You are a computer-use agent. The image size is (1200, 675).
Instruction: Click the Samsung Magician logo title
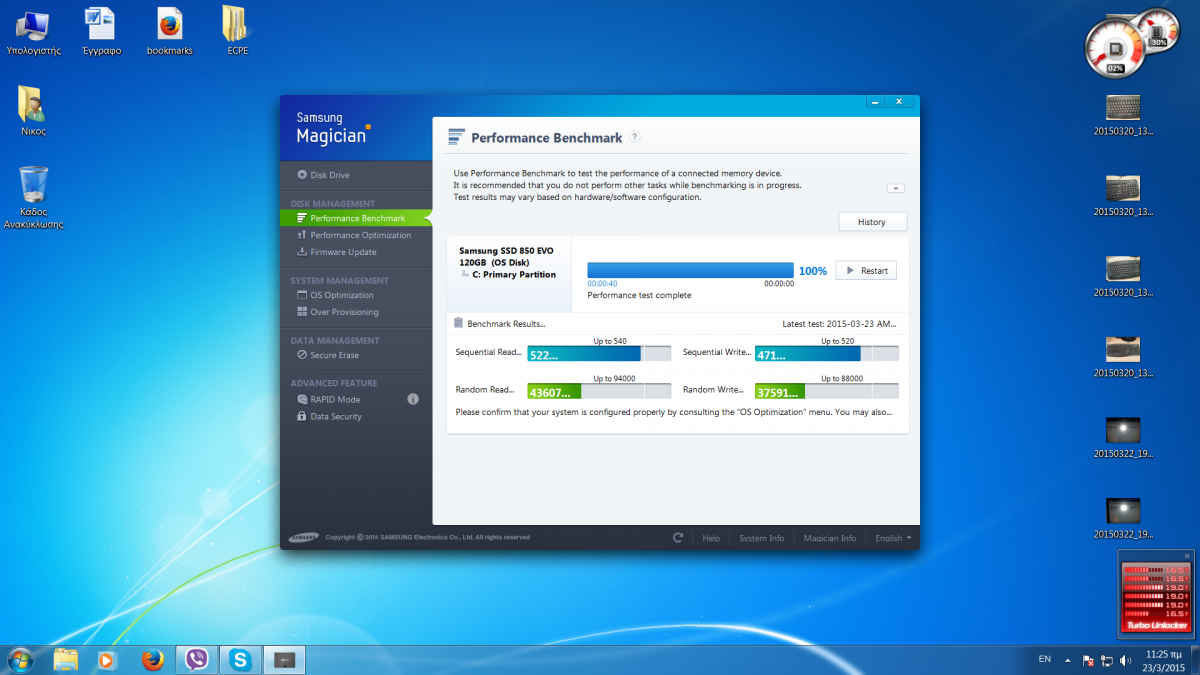point(333,128)
